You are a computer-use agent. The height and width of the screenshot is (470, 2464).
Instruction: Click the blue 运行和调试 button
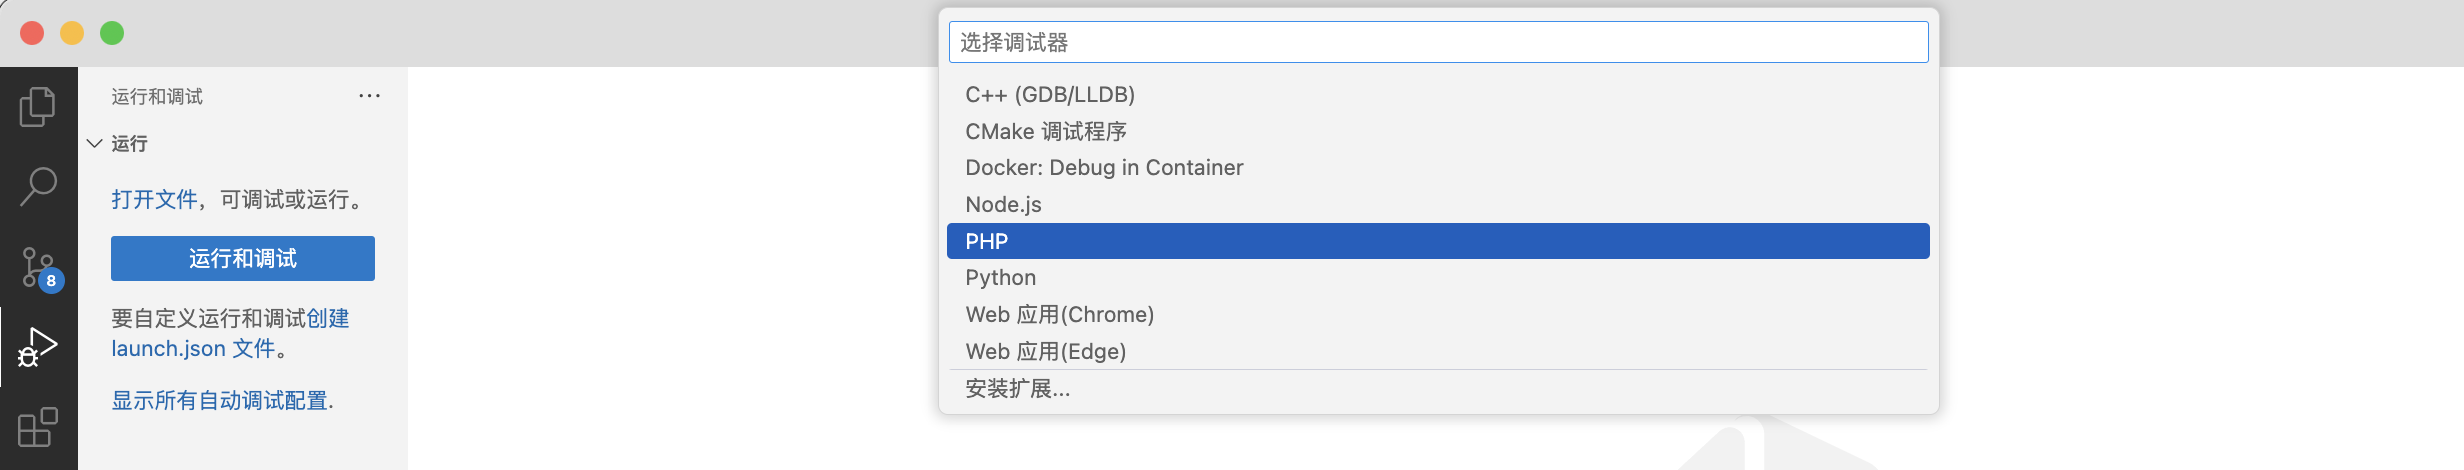point(243,259)
